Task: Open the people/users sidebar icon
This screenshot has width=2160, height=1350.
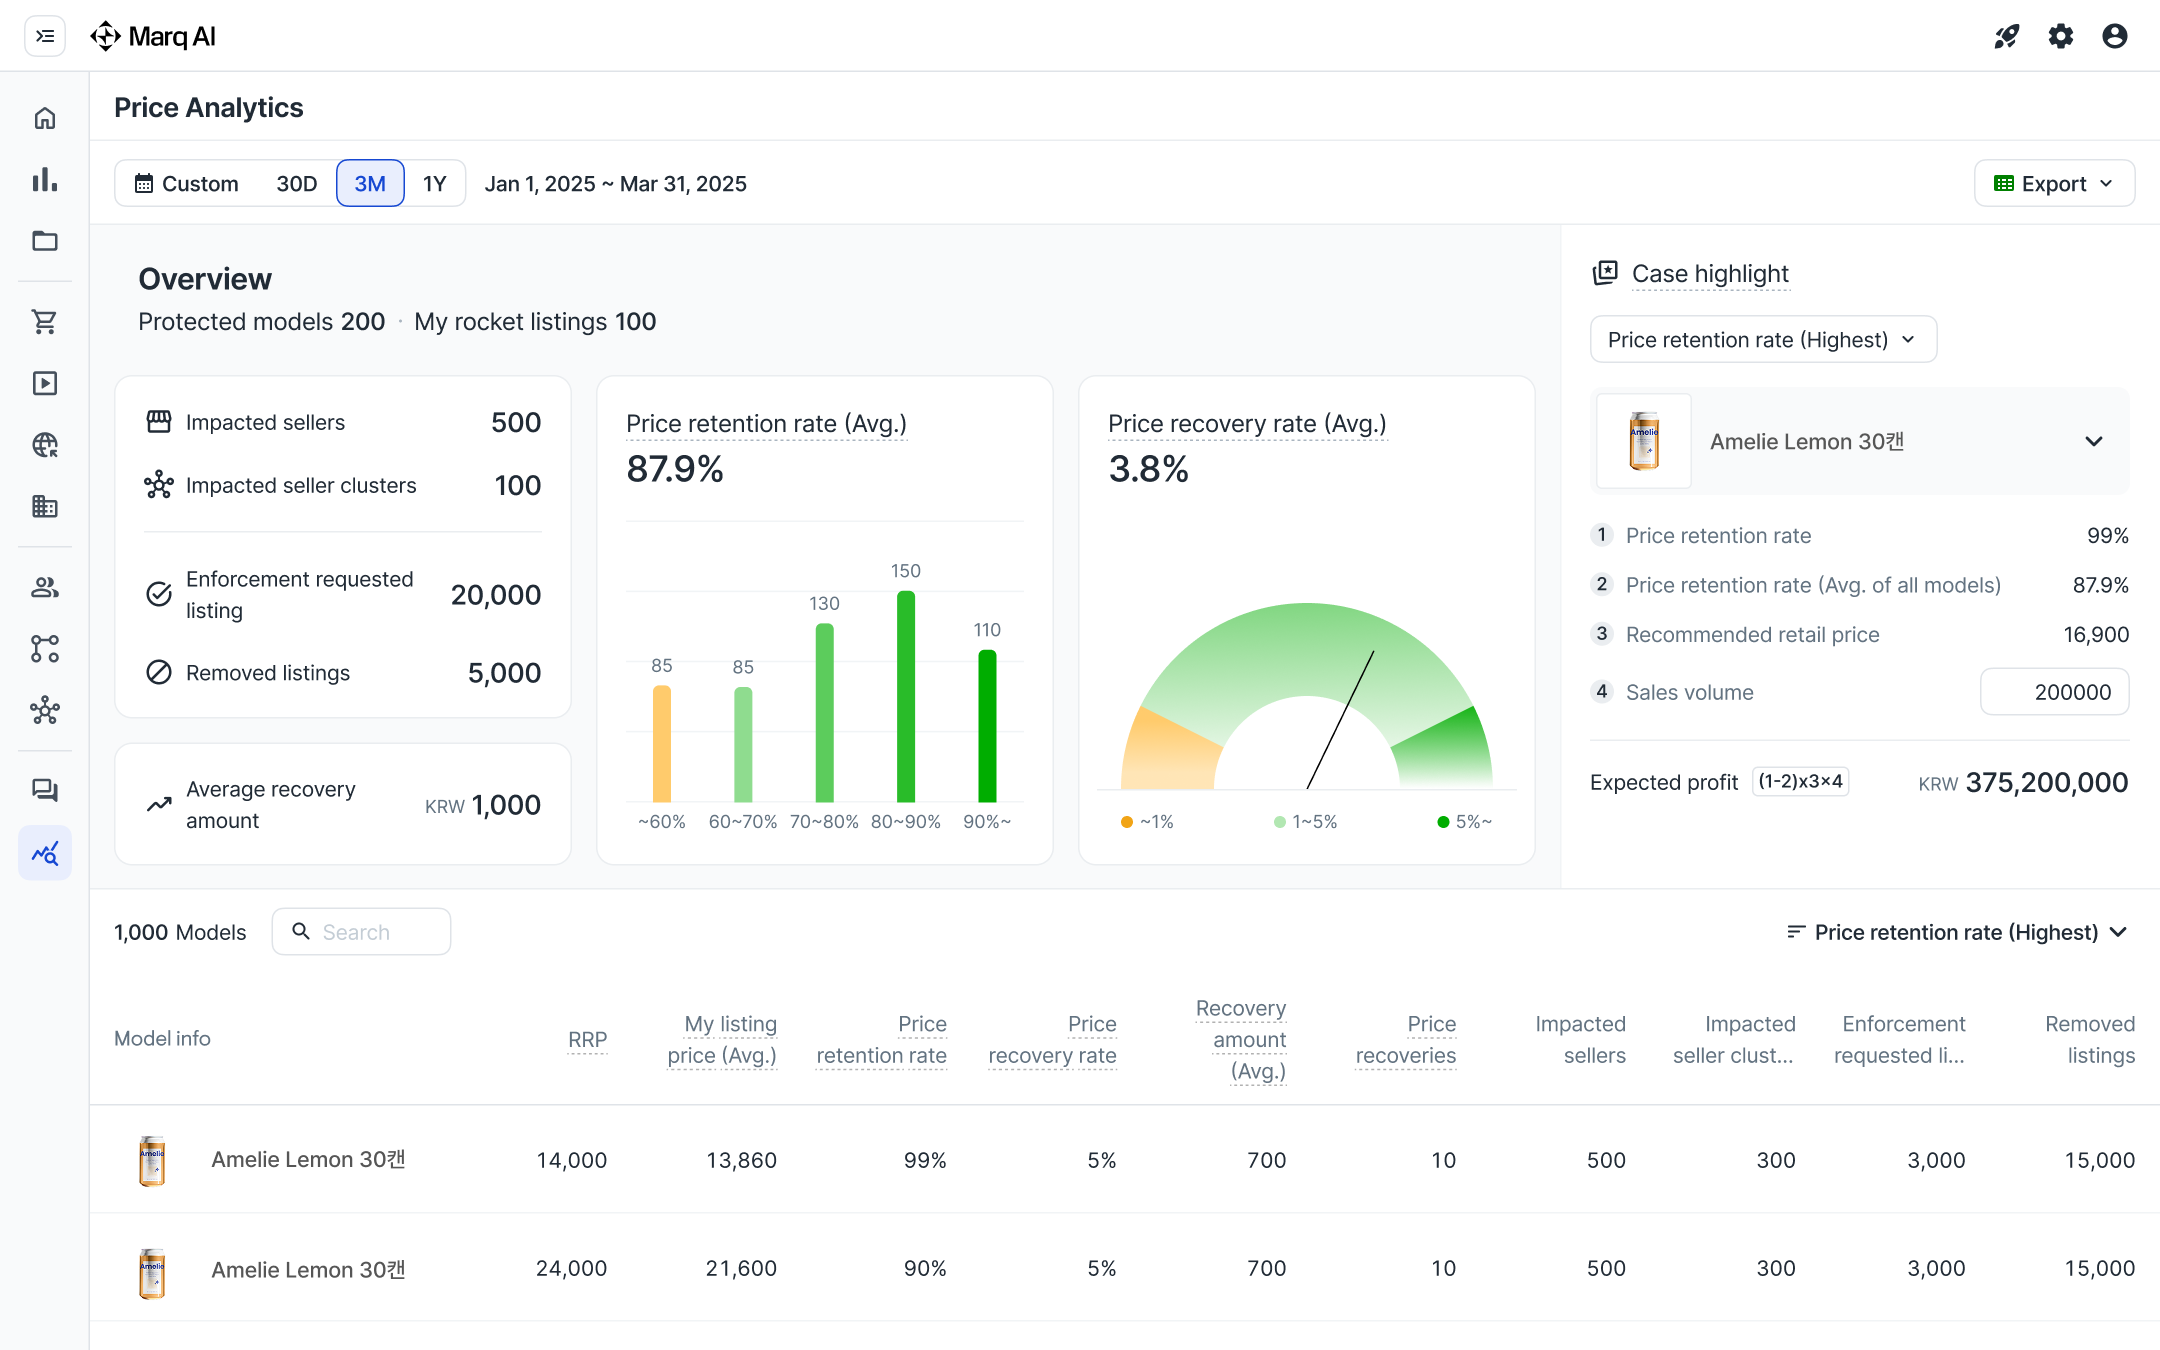Action: [x=45, y=587]
